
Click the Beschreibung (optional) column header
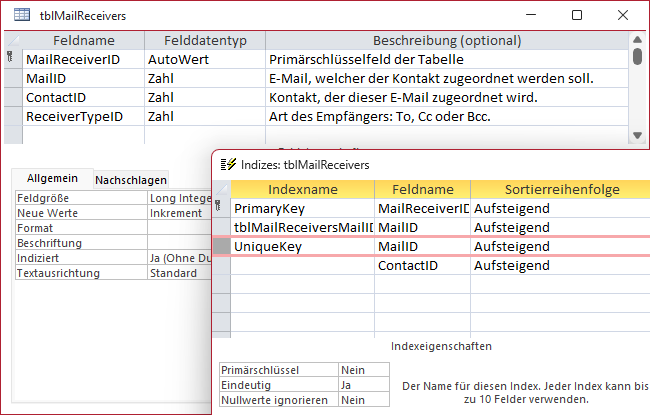pyautogui.click(x=447, y=41)
